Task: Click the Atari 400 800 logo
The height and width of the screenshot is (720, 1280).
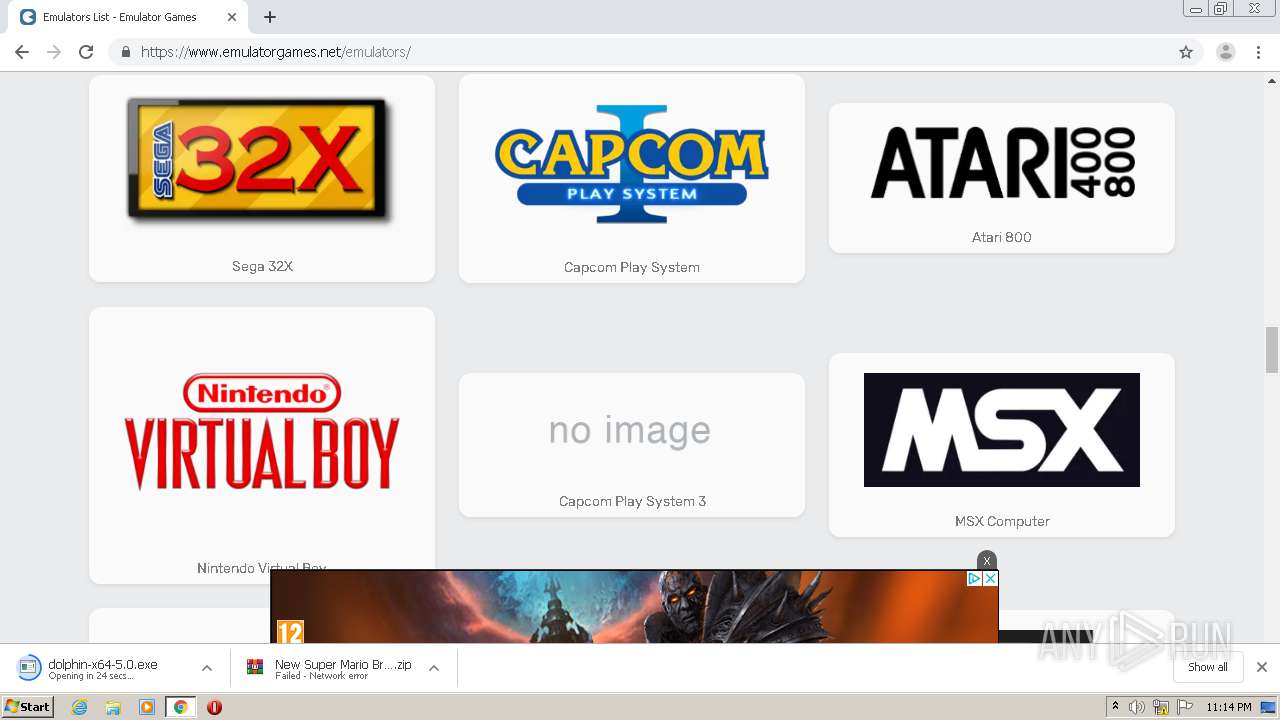Action: pyautogui.click(x=1002, y=162)
